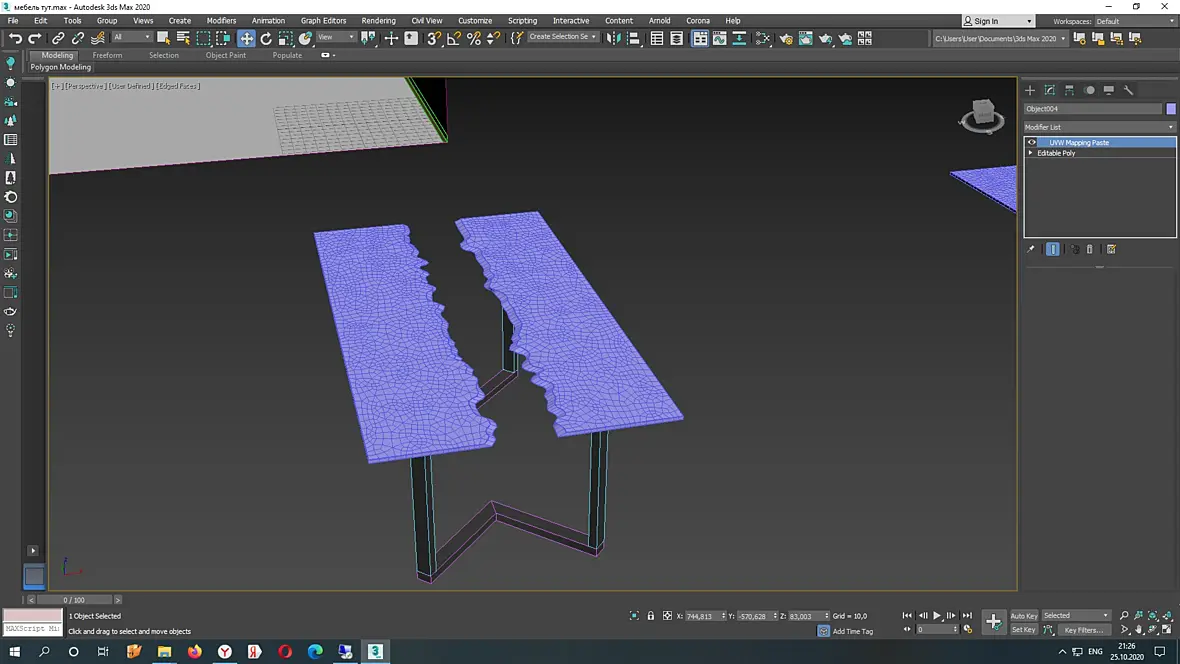Screen dimensions: 1180x664
Task: Click the Key Filters button
Action: tap(1082, 630)
